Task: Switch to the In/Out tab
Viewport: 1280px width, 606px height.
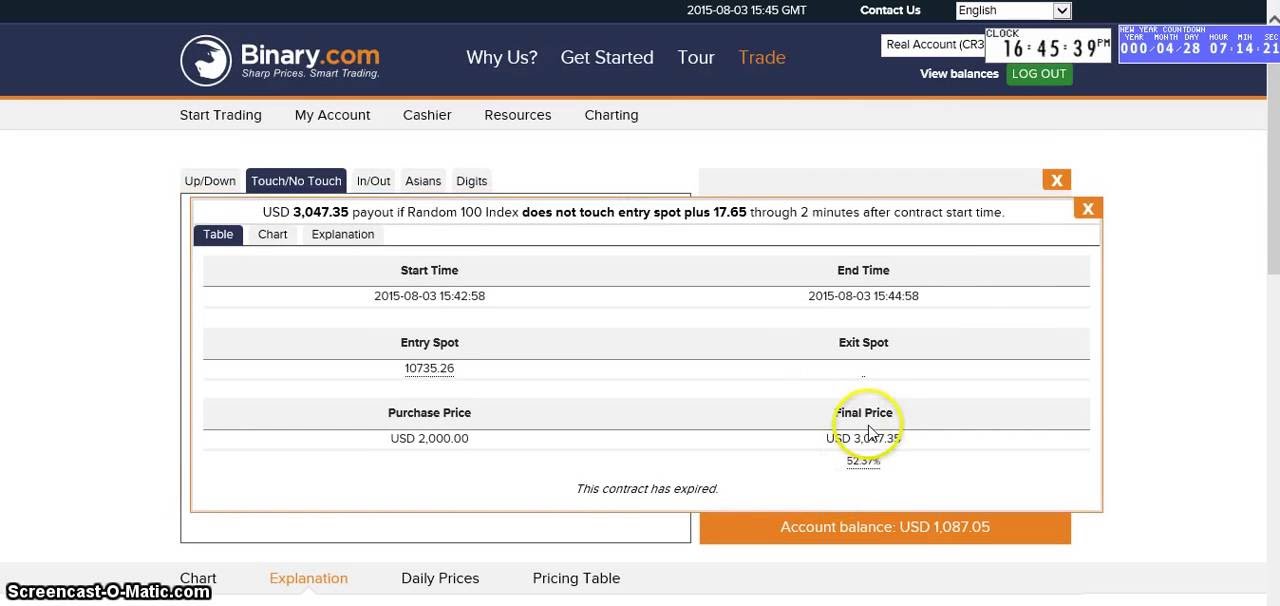Action: click(x=373, y=181)
